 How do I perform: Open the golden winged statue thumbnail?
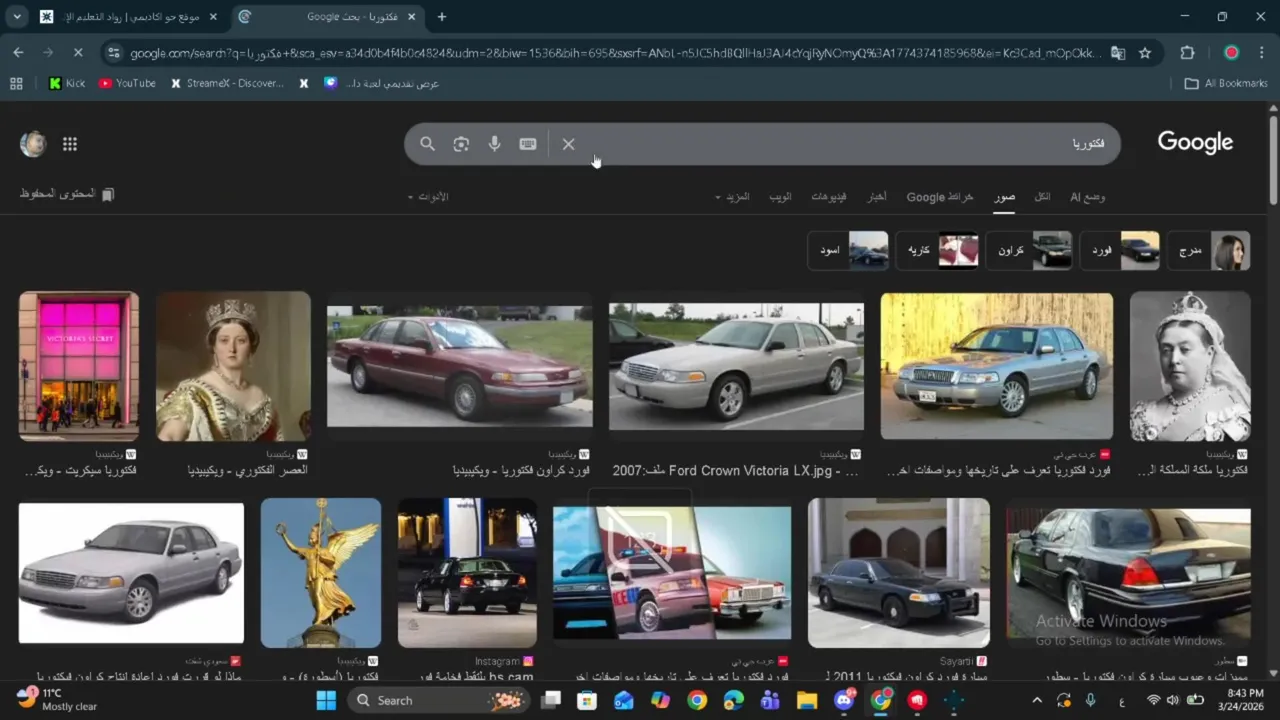click(321, 573)
